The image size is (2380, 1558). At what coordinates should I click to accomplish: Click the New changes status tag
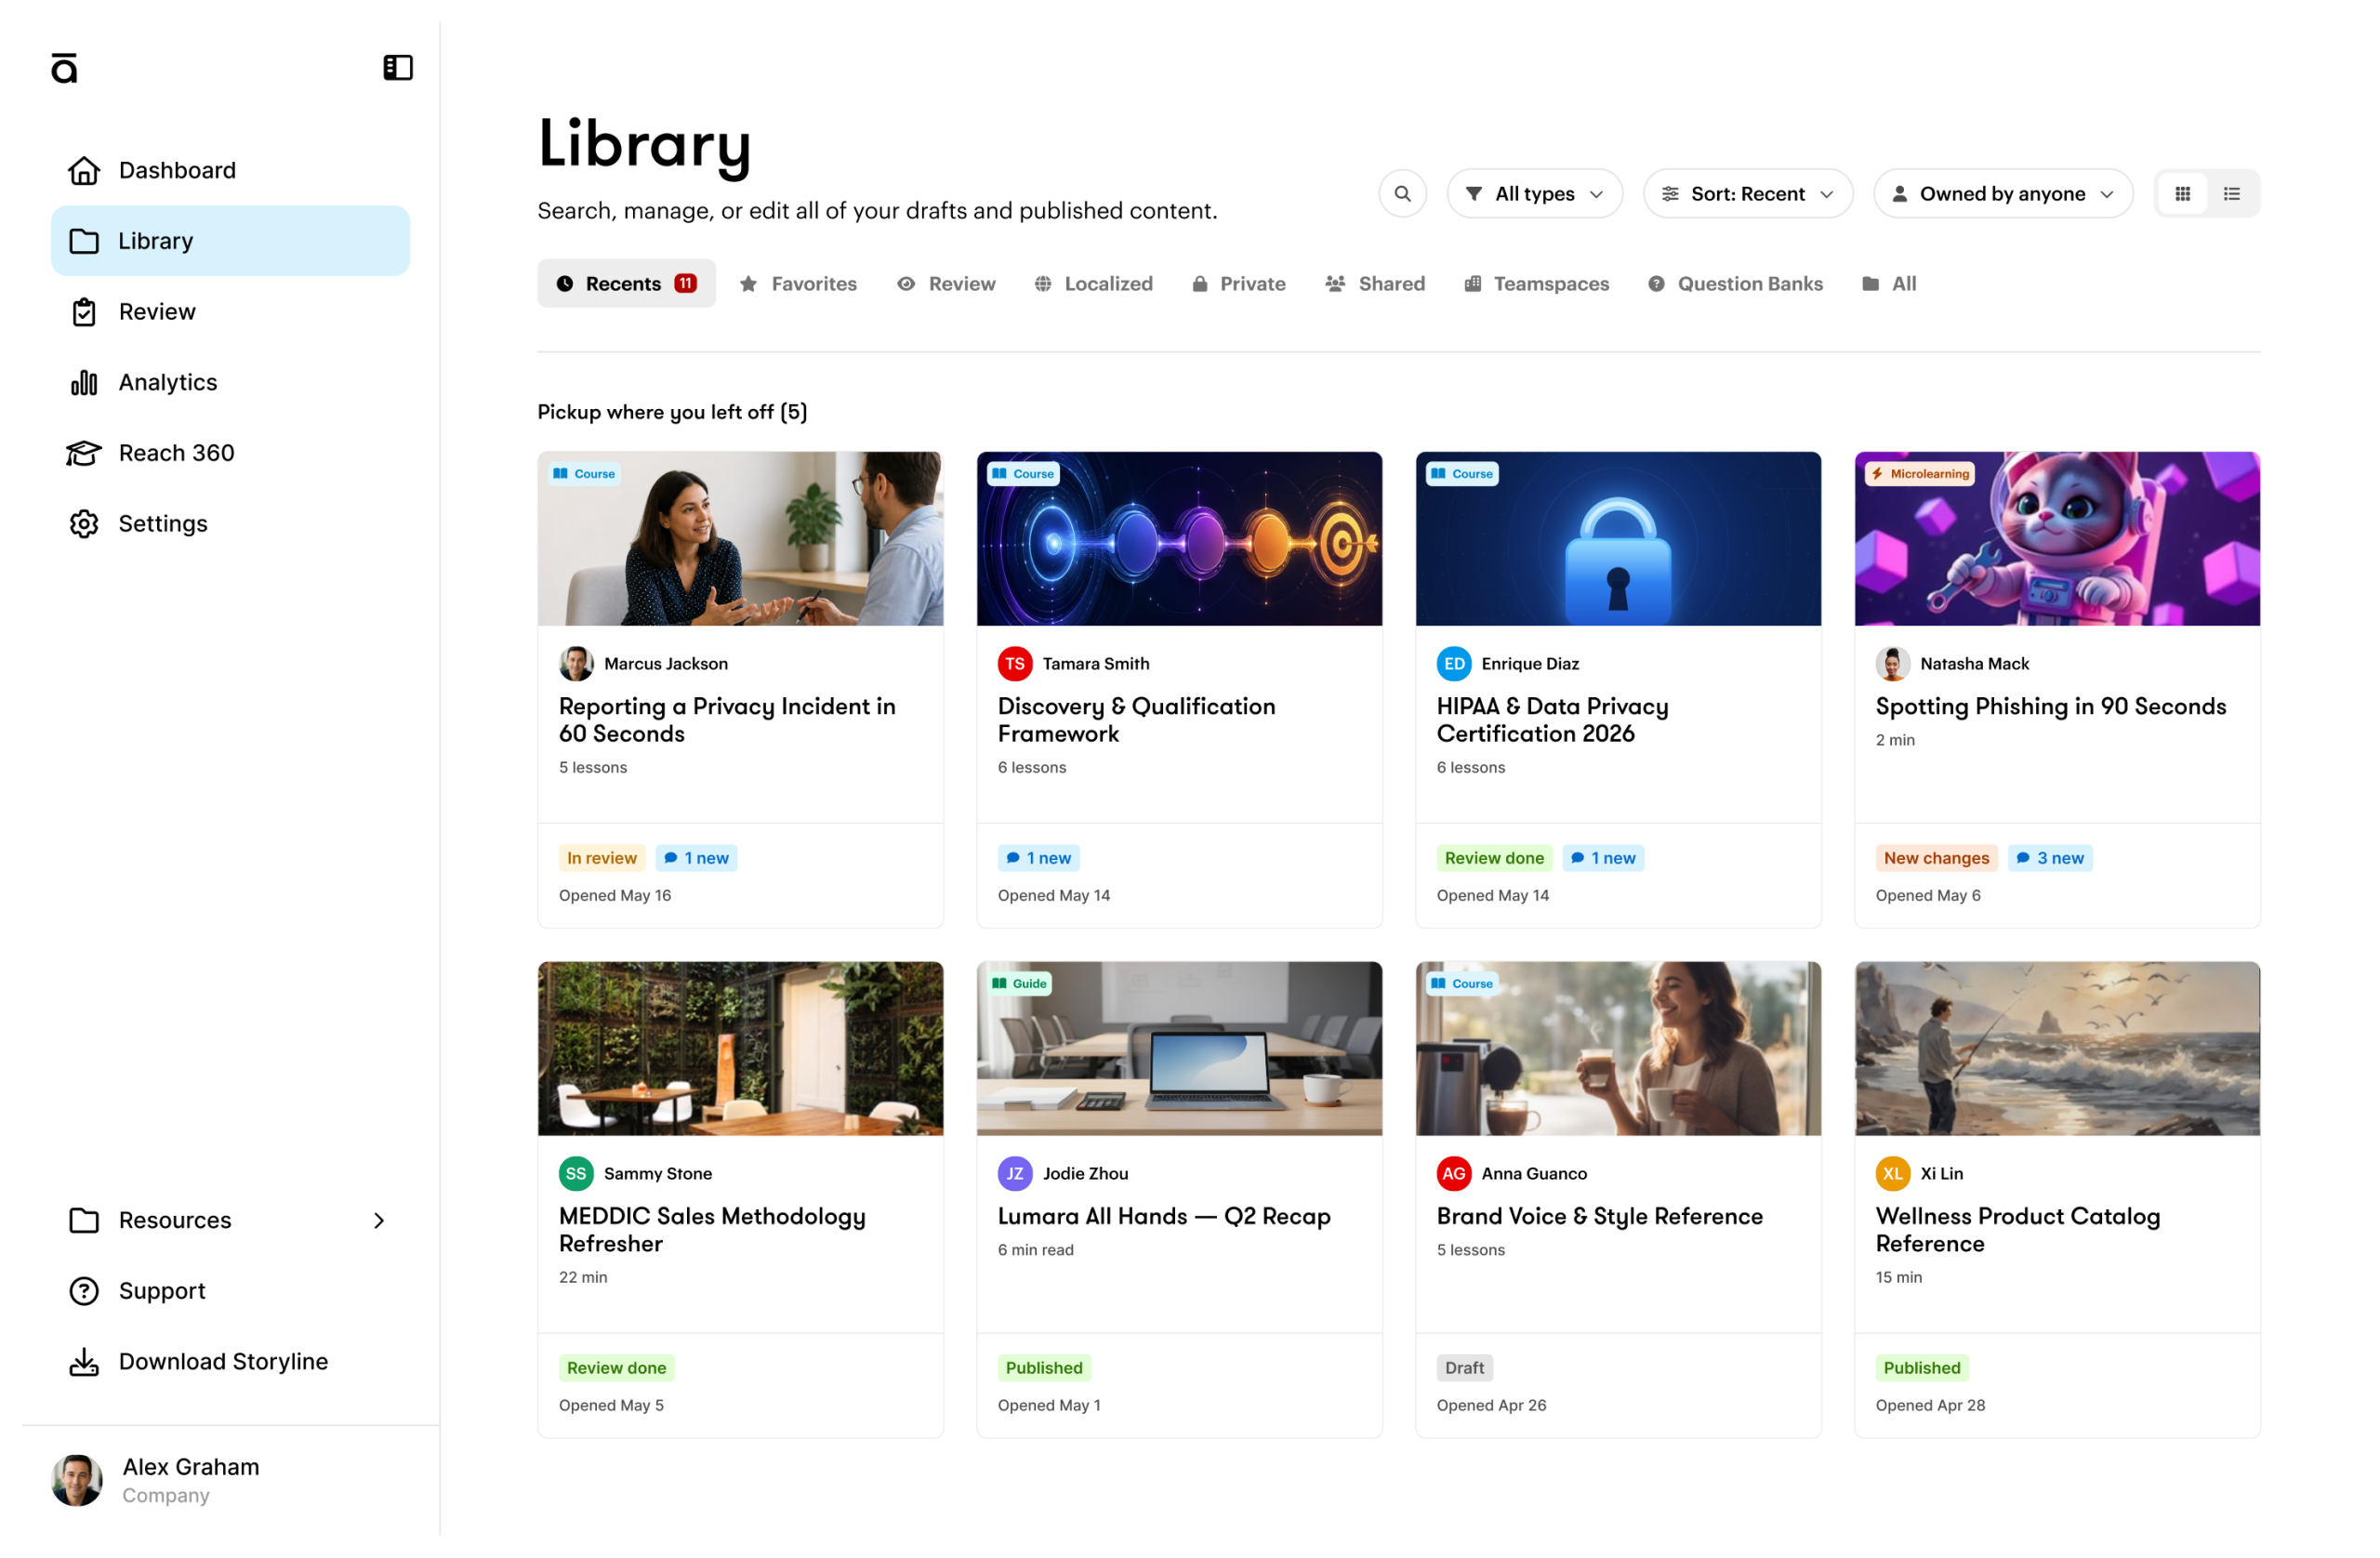(1936, 858)
